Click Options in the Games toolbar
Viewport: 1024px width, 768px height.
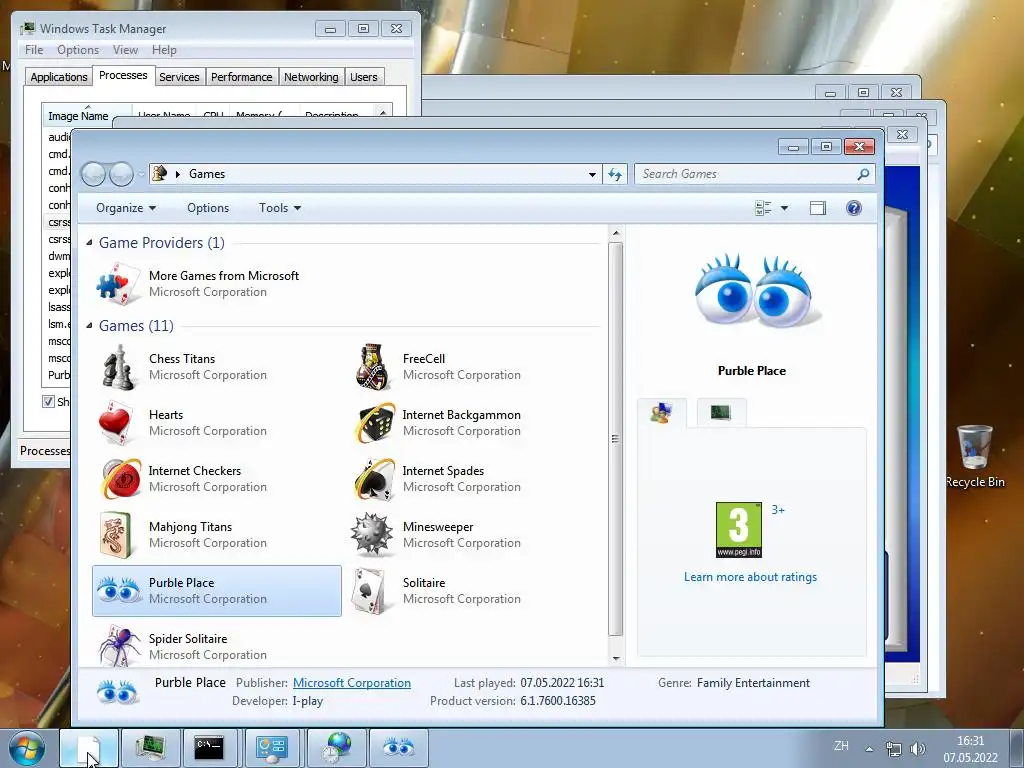[208, 208]
